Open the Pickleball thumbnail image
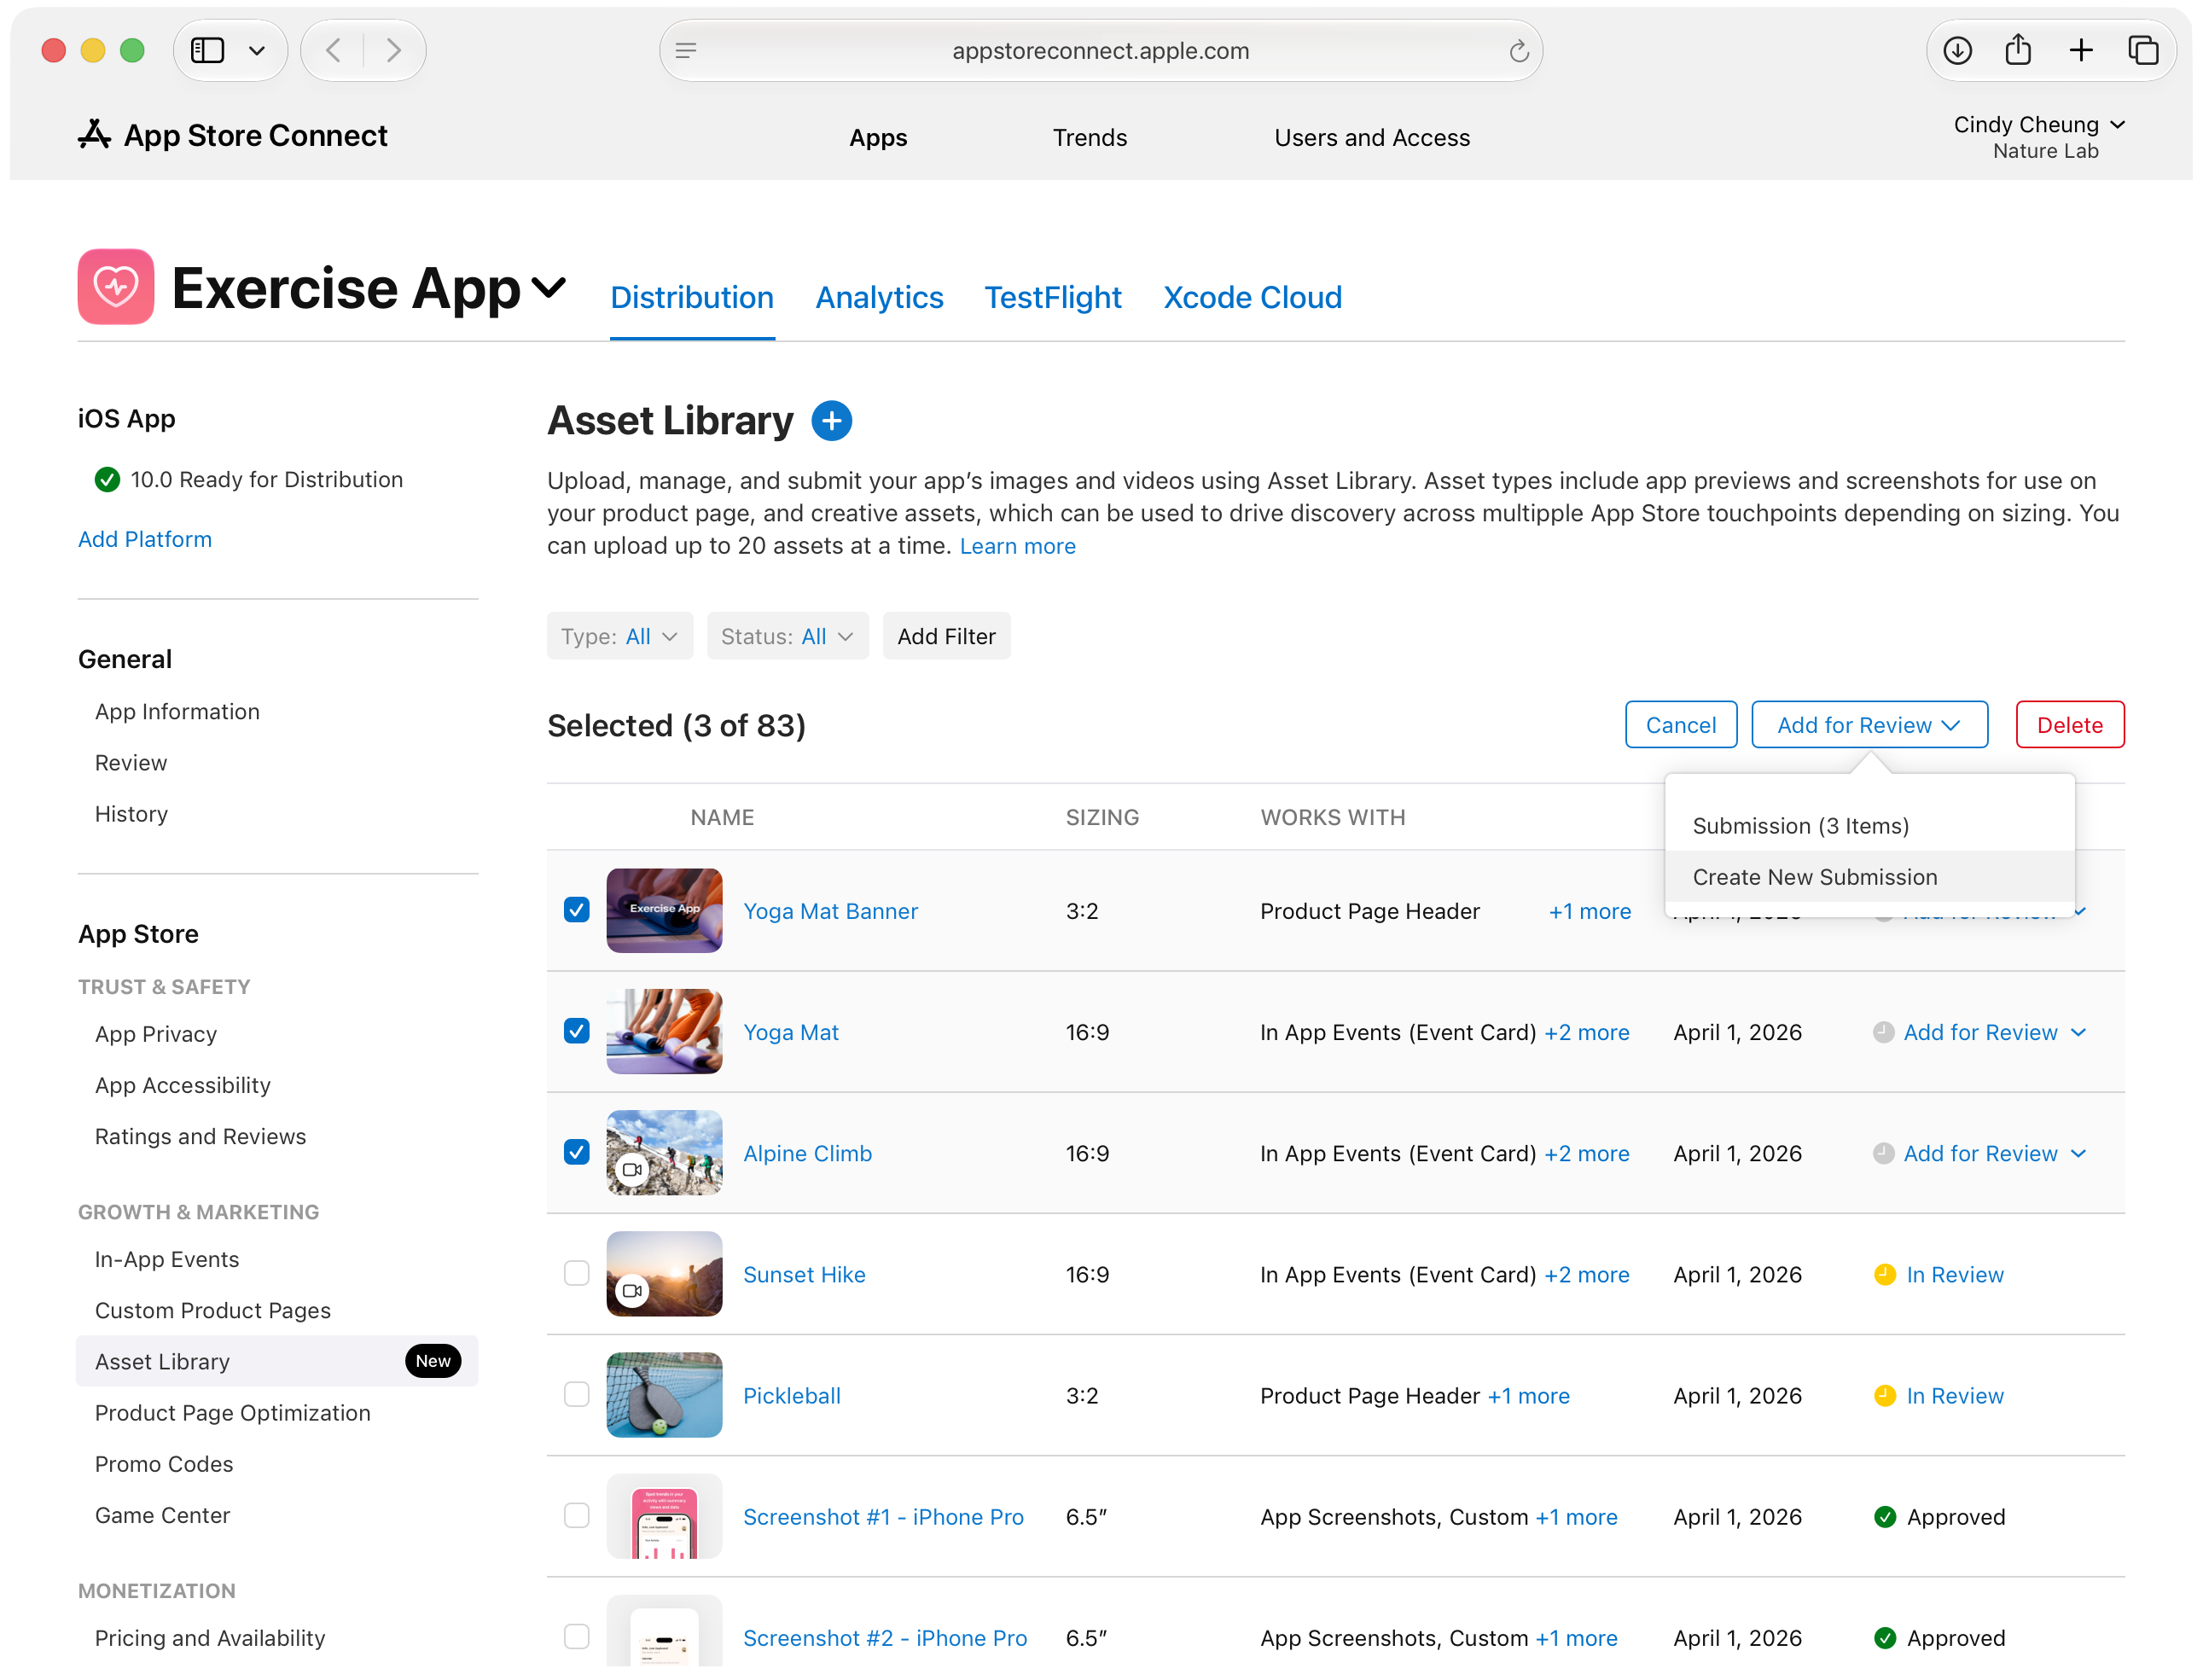Viewport: 2203px width, 1680px height. (x=664, y=1395)
